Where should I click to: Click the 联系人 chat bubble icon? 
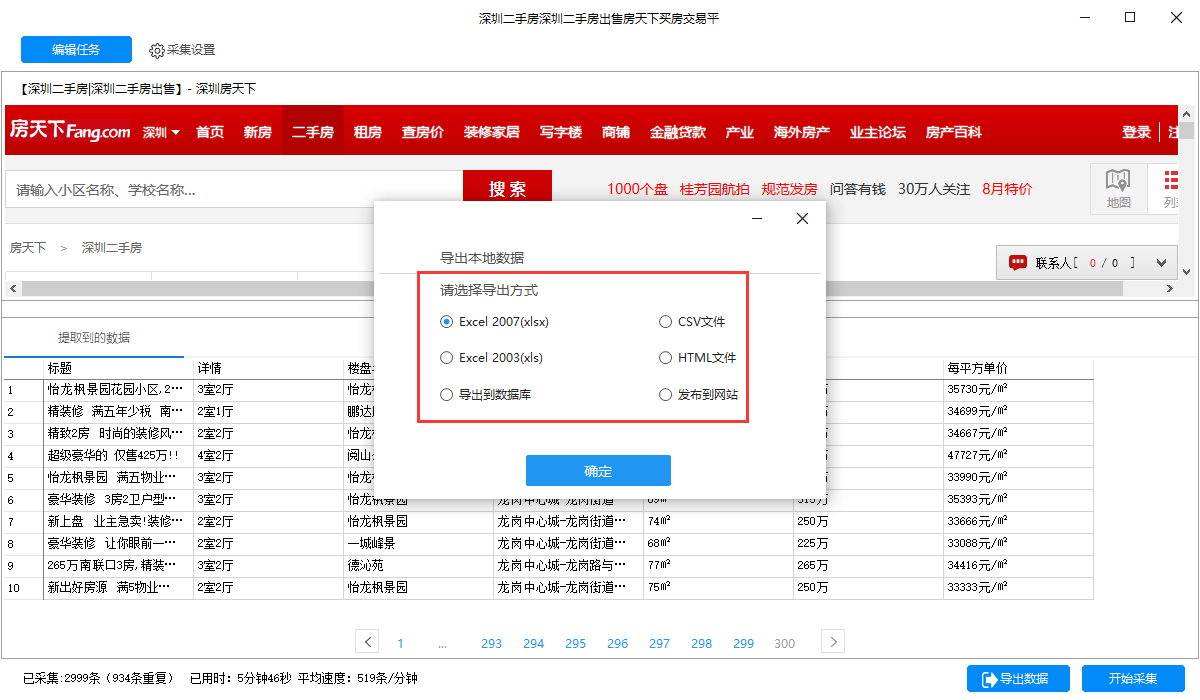pos(1018,263)
